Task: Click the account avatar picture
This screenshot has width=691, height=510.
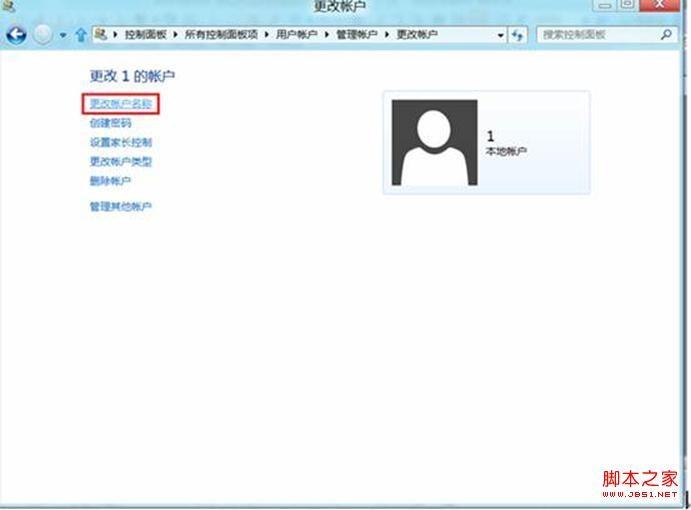Action: tap(435, 142)
